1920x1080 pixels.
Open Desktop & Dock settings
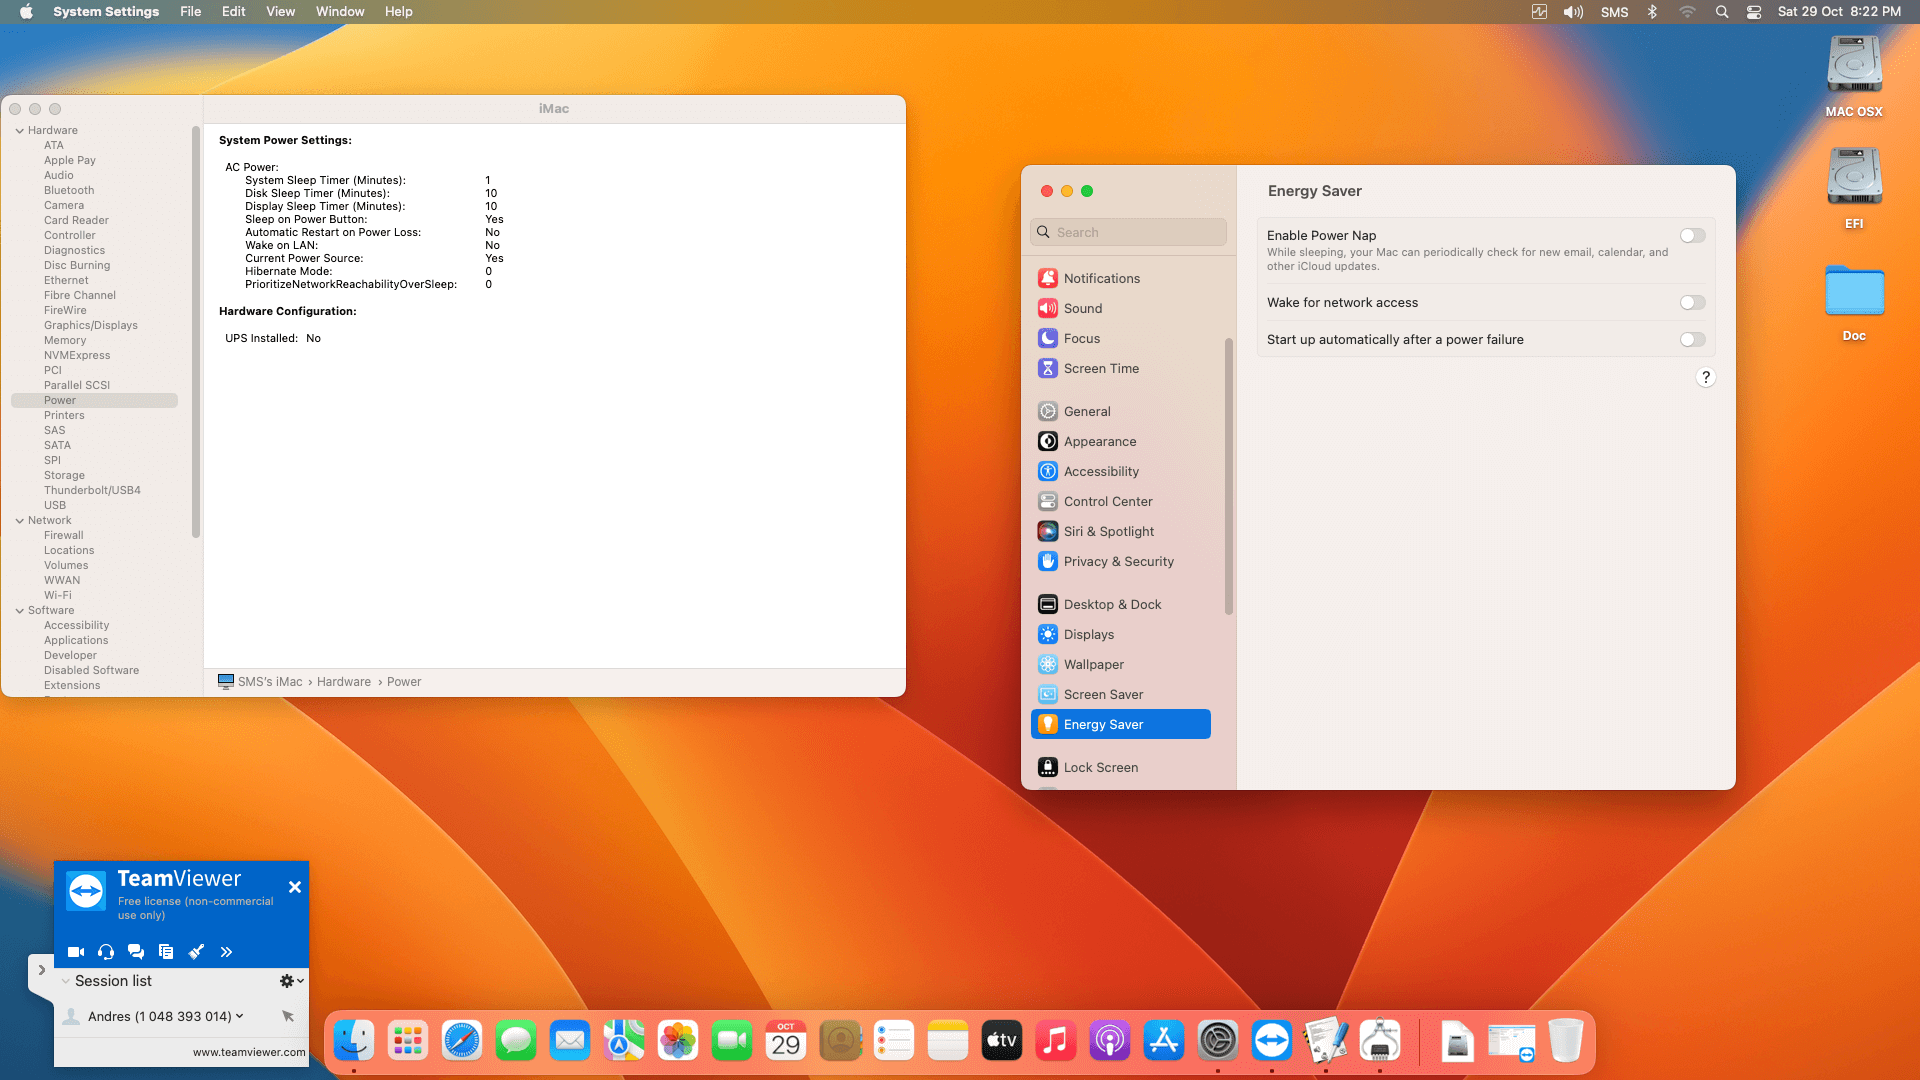[1120, 604]
